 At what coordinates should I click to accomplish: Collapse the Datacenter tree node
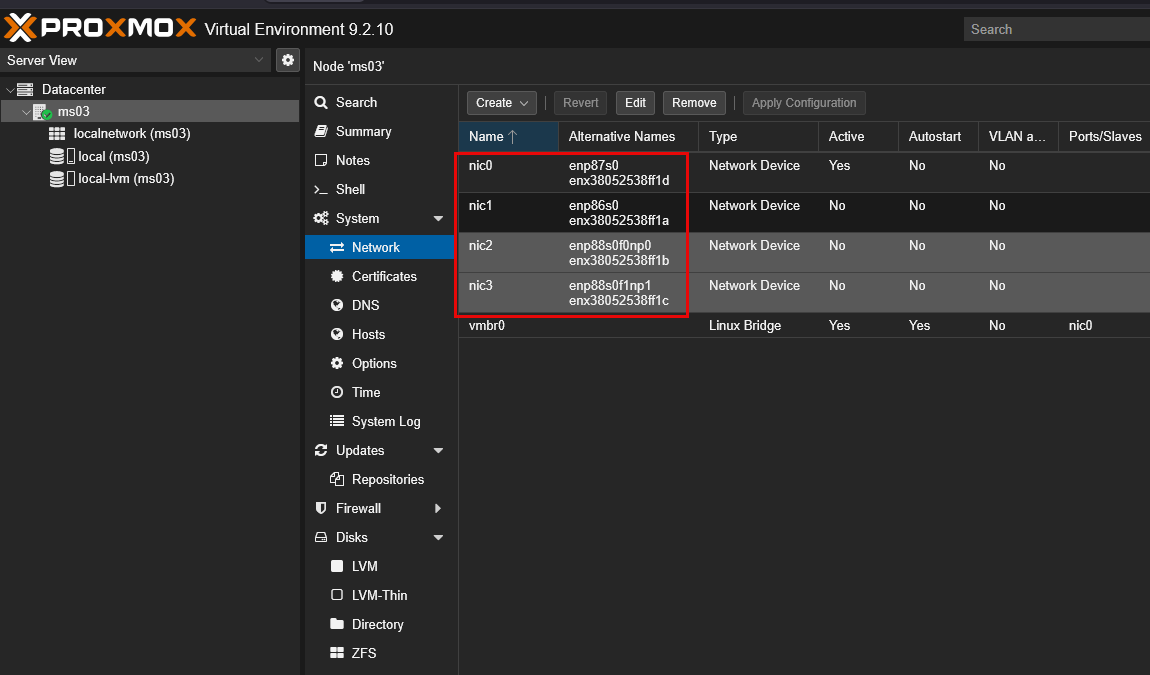(x=10, y=90)
